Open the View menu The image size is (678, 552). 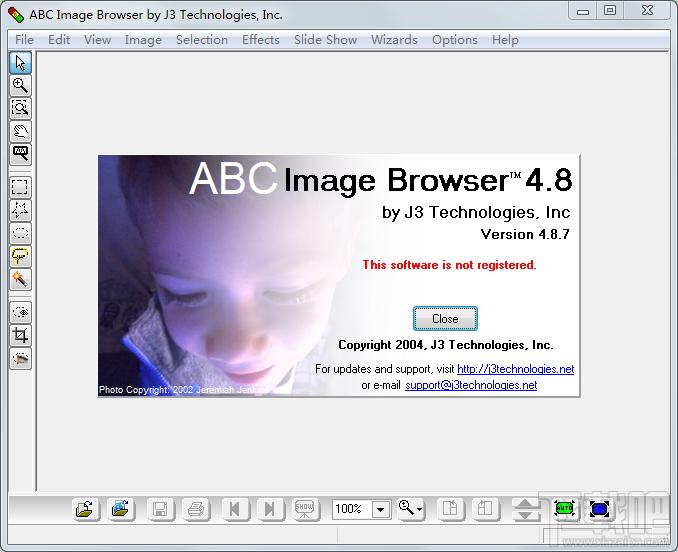[97, 40]
